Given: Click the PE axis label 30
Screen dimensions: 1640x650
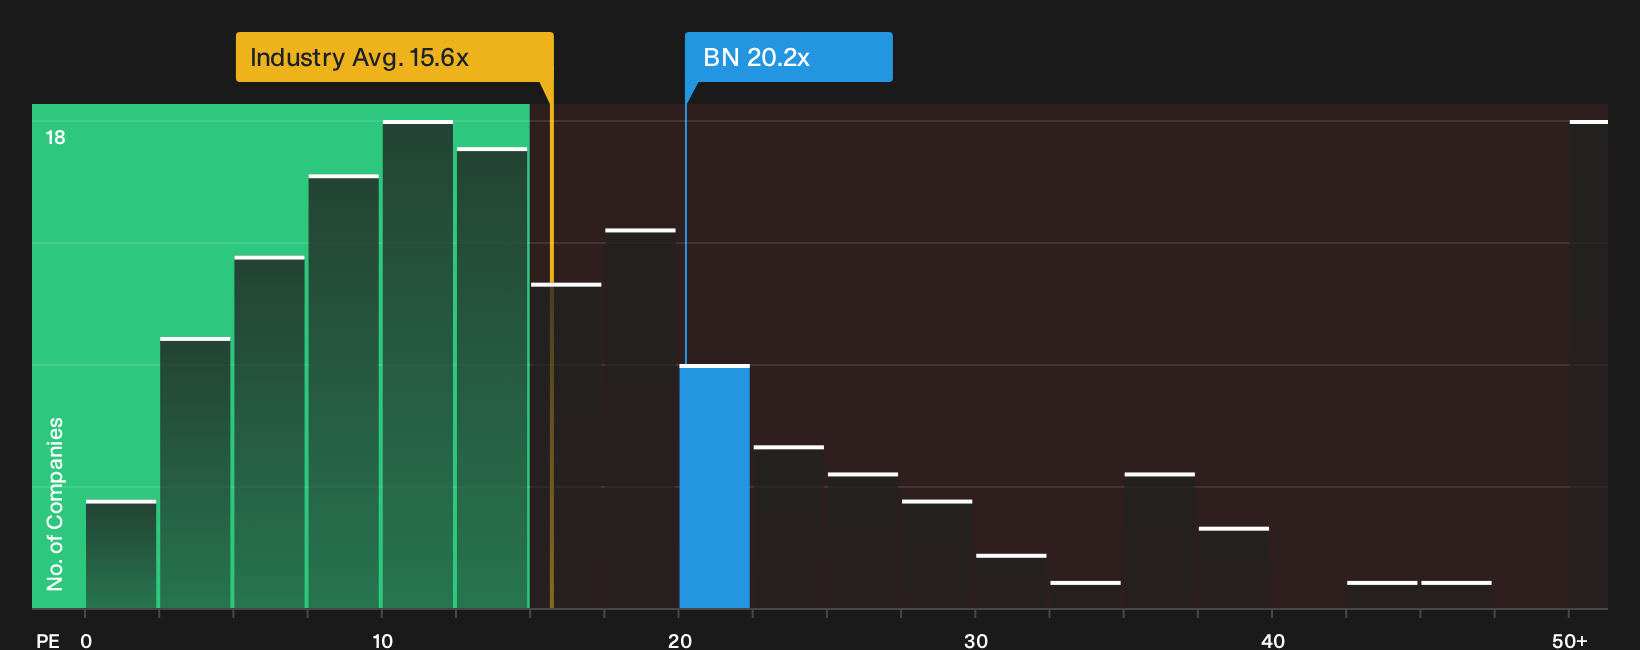Looking at the screenshot, I should coord(976,640).
